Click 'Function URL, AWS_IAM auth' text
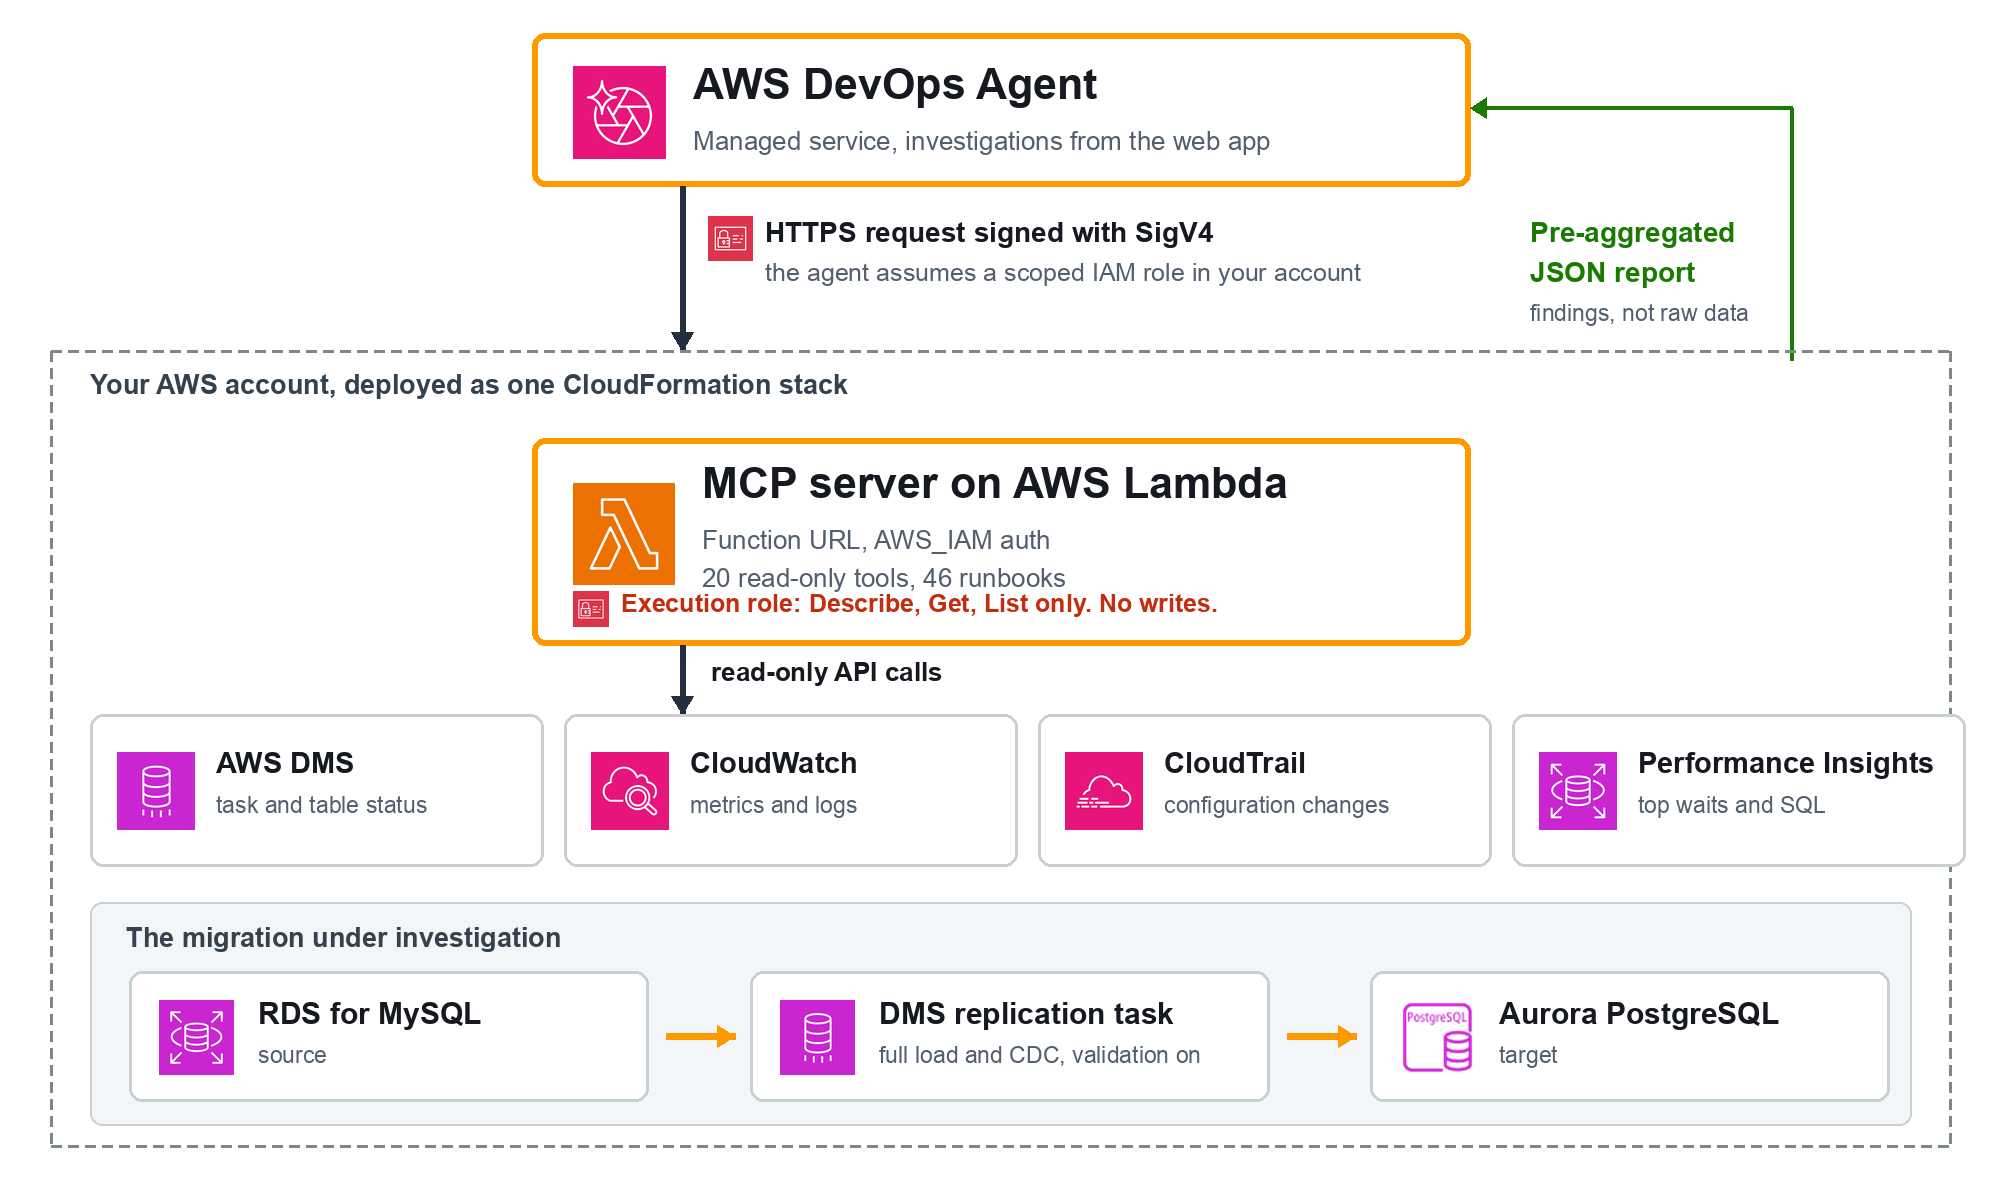 [x=876, y=540]
